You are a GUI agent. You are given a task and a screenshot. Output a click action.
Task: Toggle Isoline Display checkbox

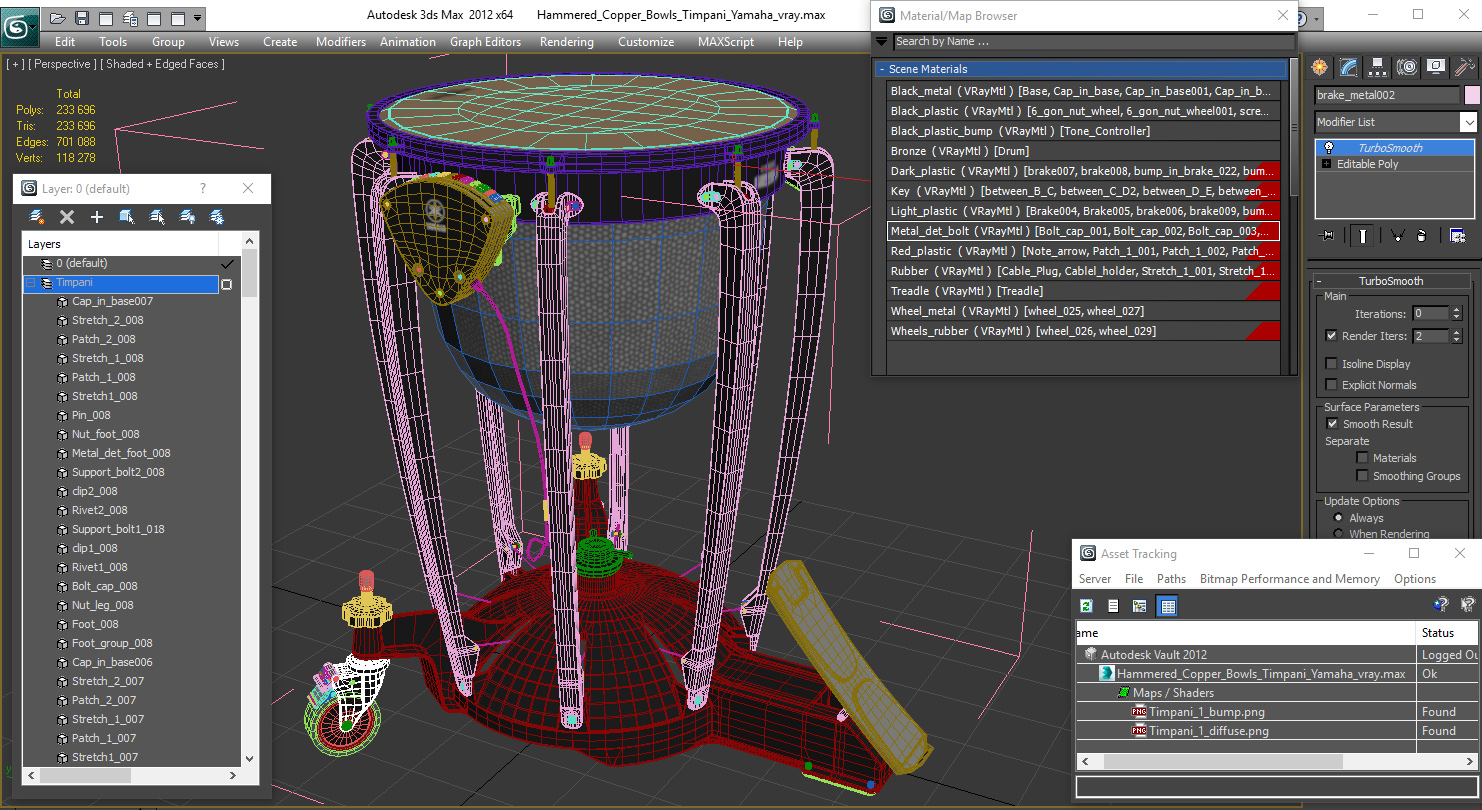(x=1331, y=364)
